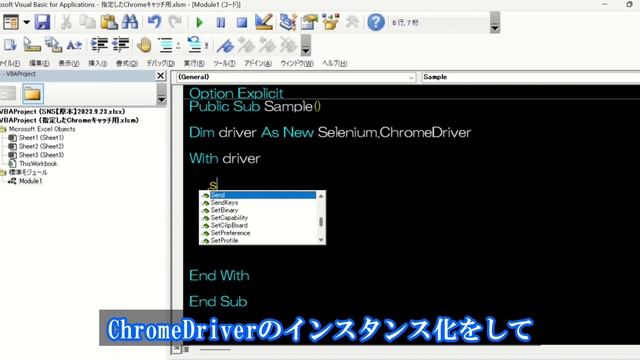Screen dimensions: 640x360
Task: Select the Microsoft Excel Objects folder
Action: point(42,129)
